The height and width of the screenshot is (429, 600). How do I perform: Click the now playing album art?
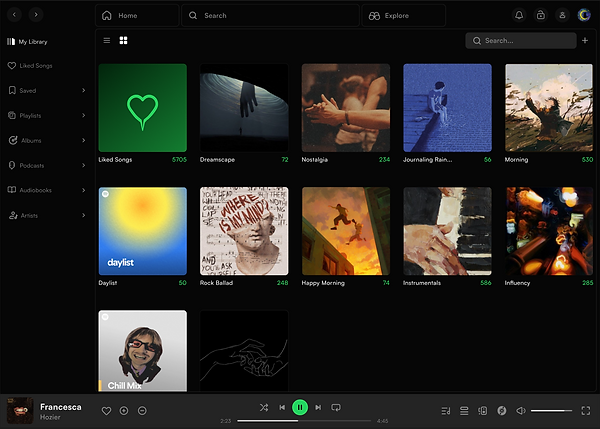point(20,411)
